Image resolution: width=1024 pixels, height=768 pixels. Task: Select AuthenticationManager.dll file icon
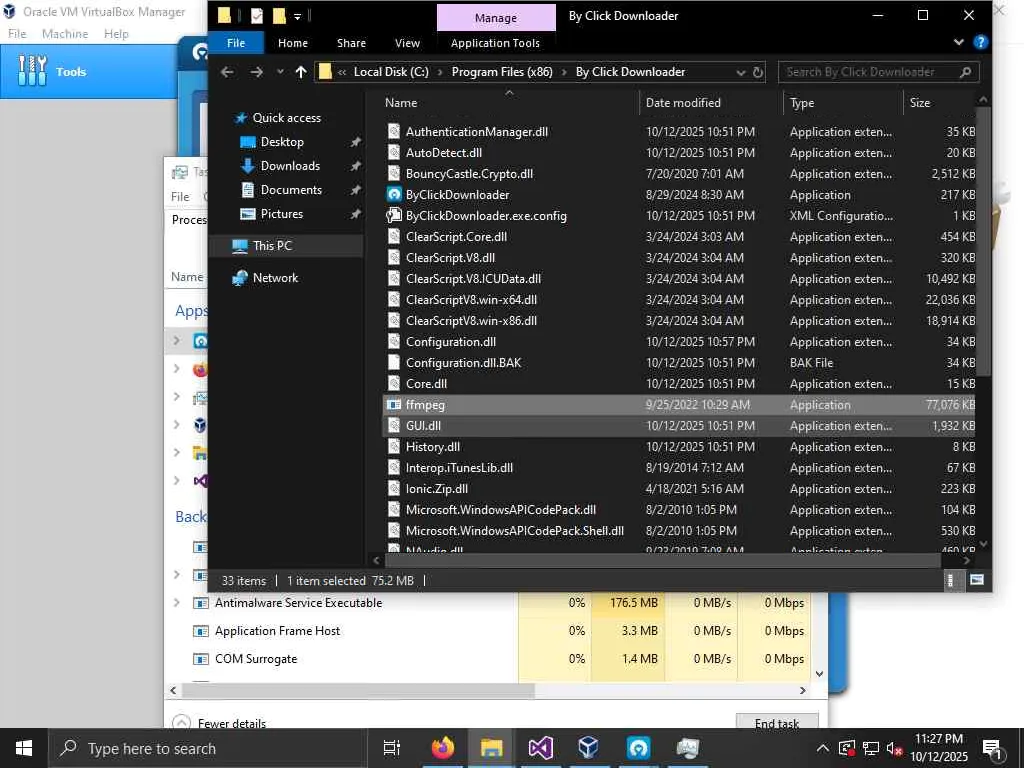pos(394,131)
